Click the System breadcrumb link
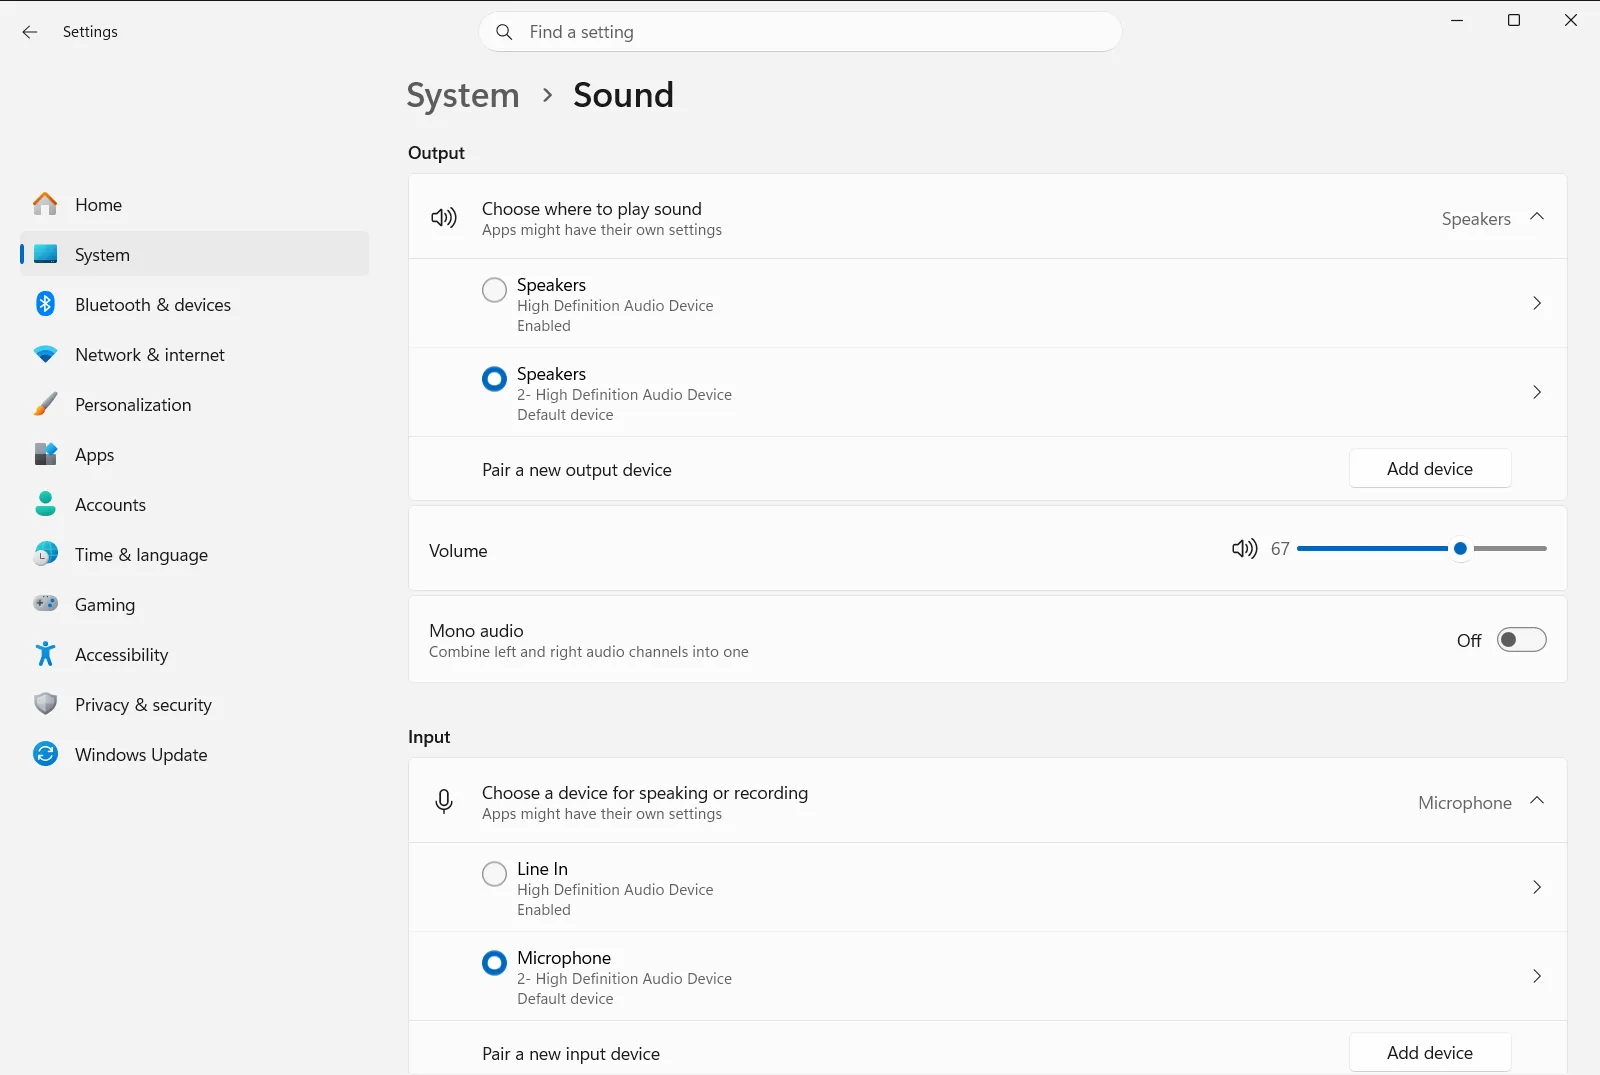1600x1075 pixels. [463, 95]
